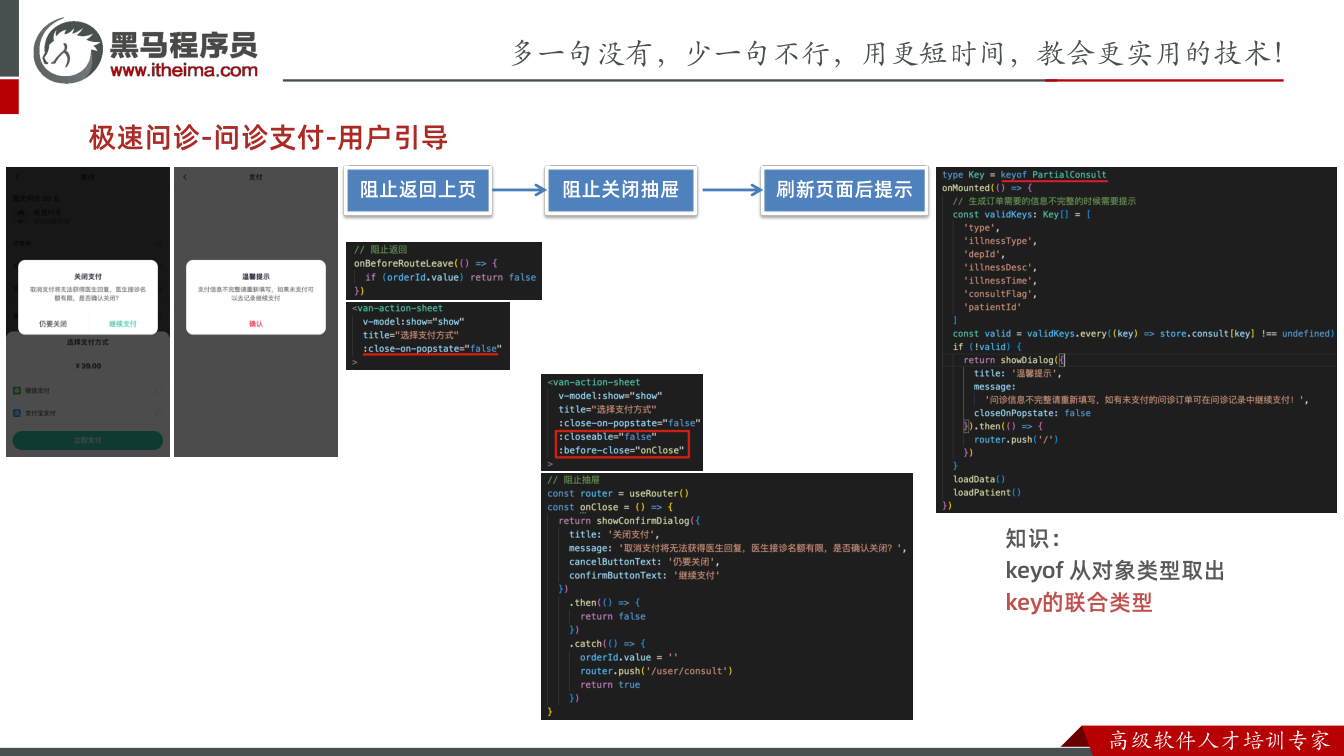This screenshot has width=1344, height=756.
Task: Click the 'closeOnPopstate: false' line
Action: click(x=1032, y=413)
